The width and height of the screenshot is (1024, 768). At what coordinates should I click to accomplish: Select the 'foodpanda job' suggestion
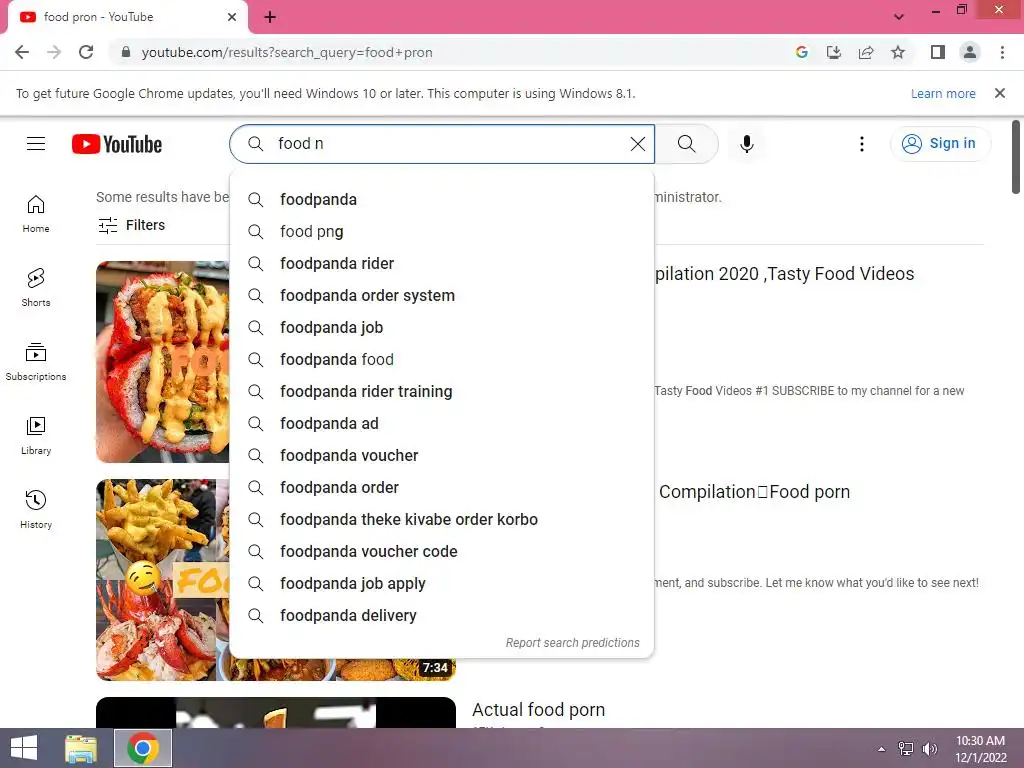coord(442,327)
